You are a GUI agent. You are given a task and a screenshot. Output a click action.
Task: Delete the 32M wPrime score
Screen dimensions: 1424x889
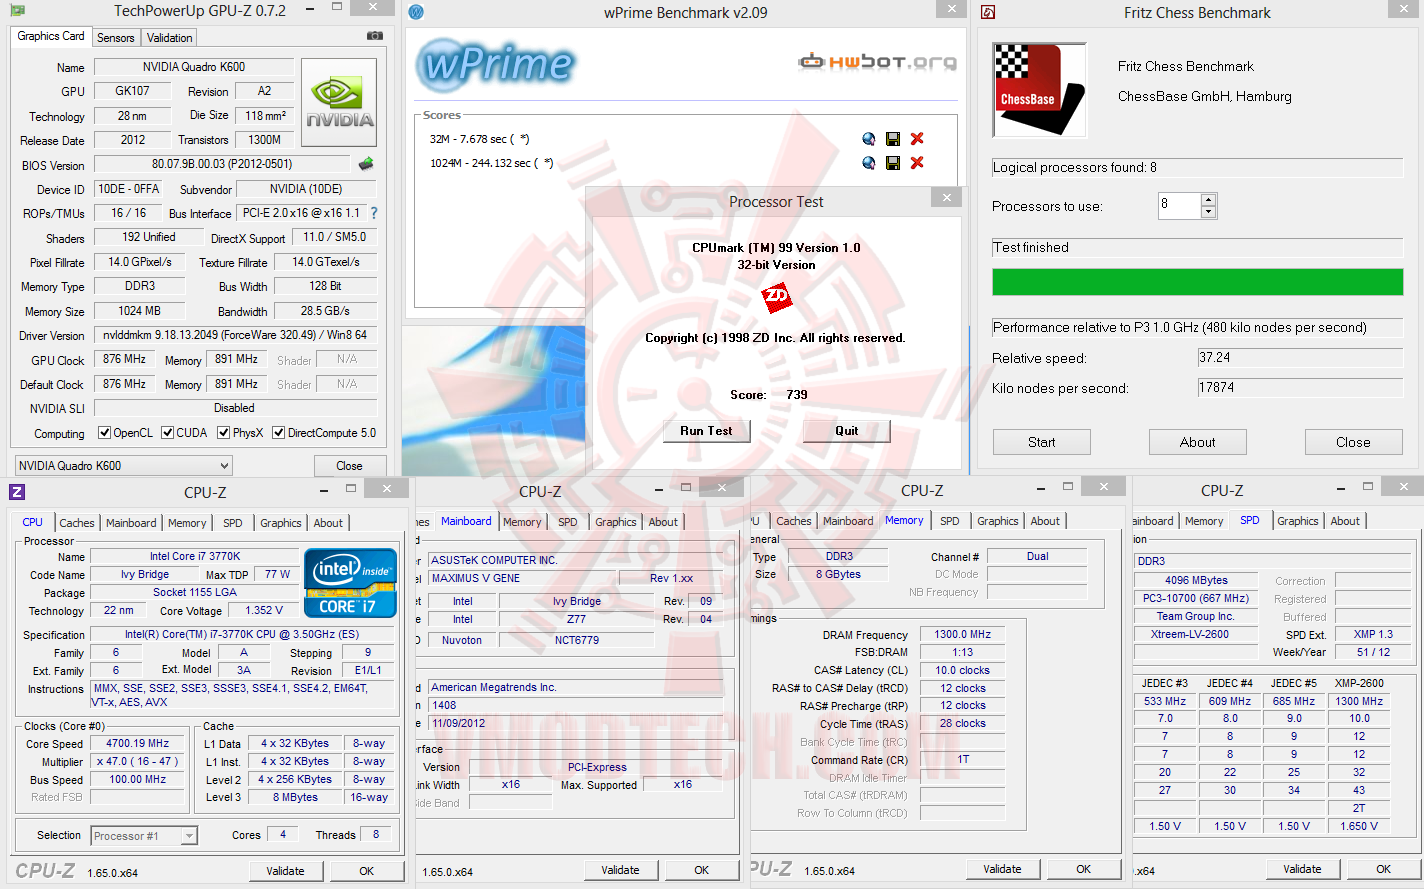[917, 139]
